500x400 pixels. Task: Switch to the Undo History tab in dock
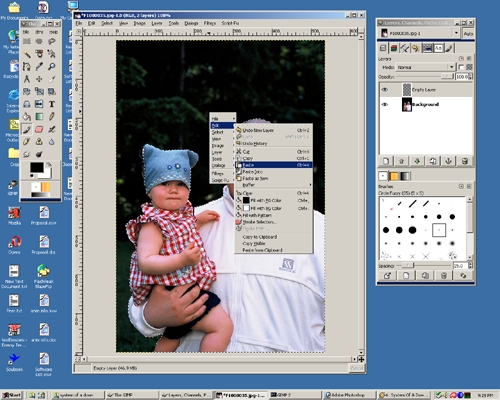point(415,48)
